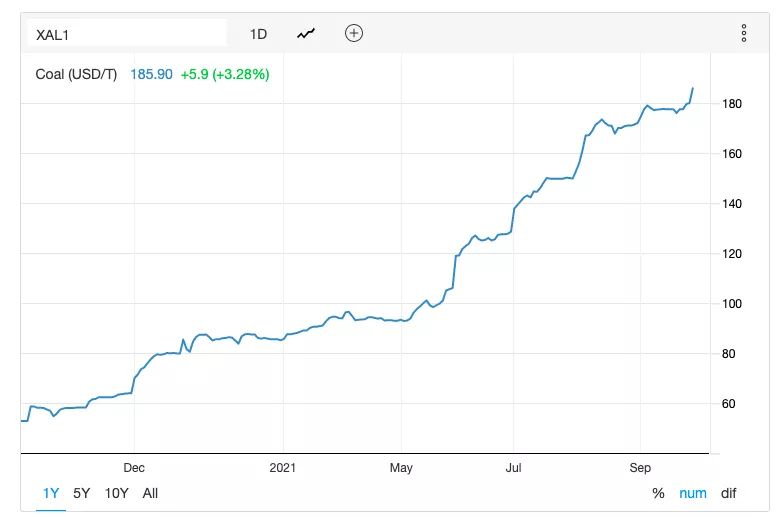The image size is (778, 517).
Task: Click the Sep marker on time axis
Action: (x=640, y=467)
